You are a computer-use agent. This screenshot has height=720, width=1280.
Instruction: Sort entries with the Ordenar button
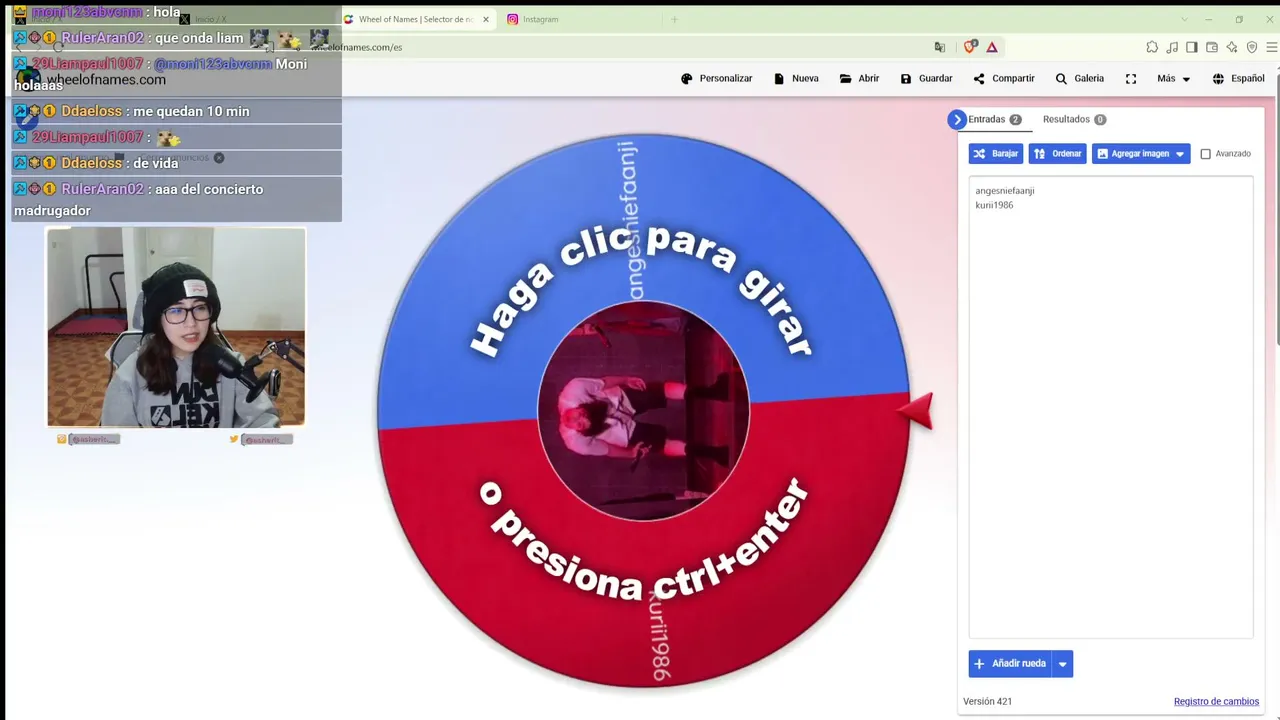[x=1057, y=154]
